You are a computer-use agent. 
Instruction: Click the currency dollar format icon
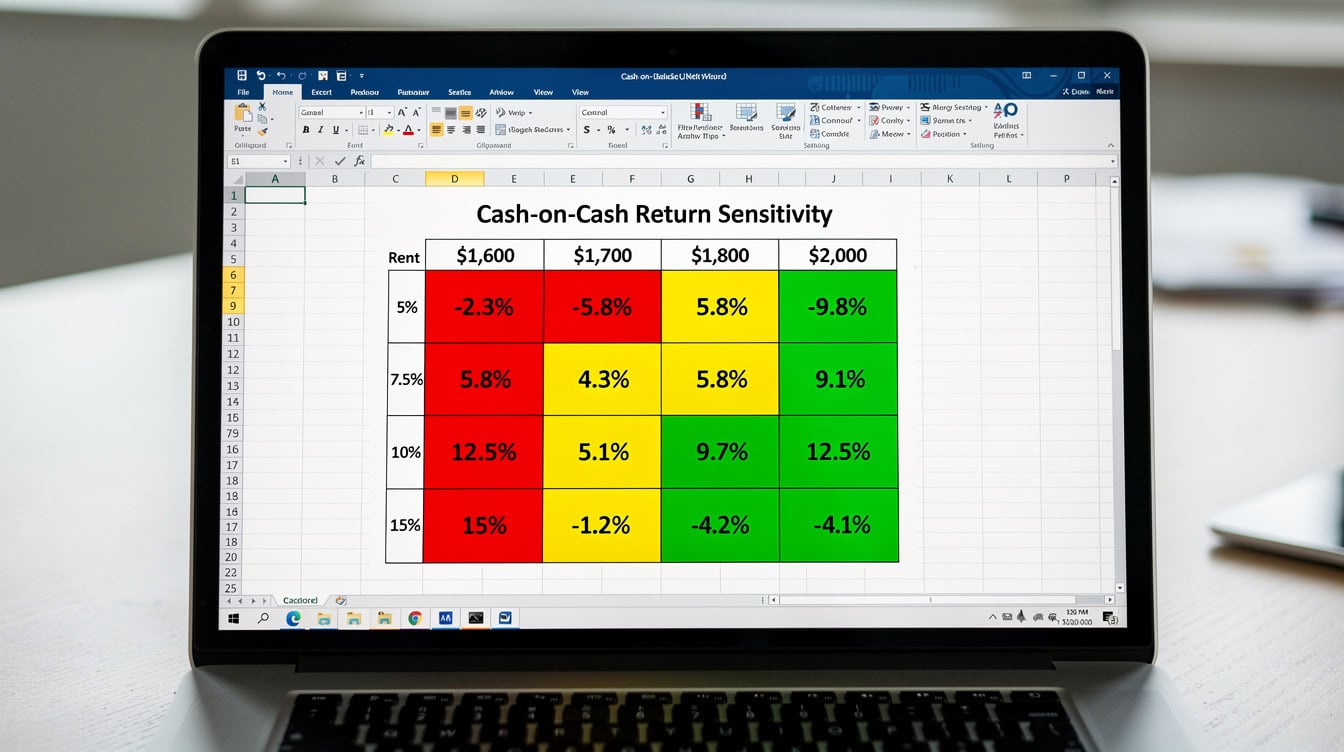point(586,130)
